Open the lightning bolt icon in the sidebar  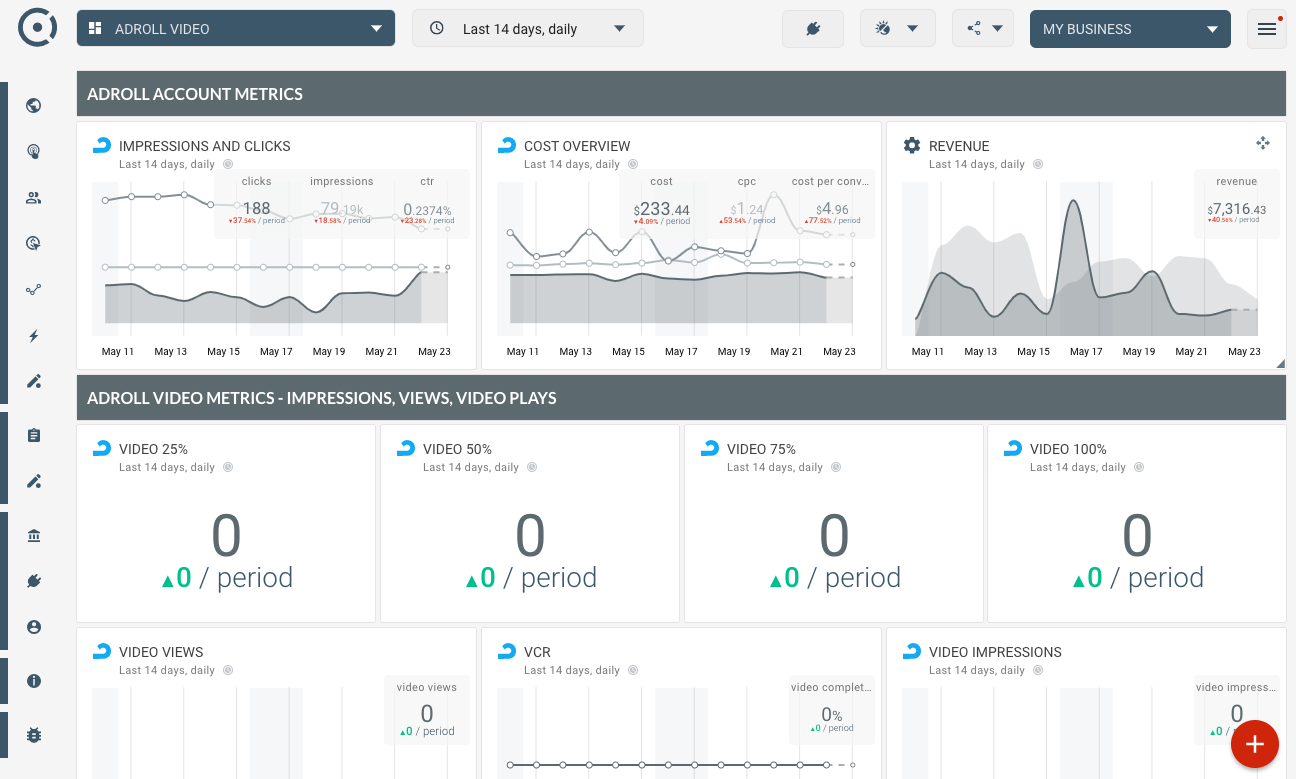34,336
